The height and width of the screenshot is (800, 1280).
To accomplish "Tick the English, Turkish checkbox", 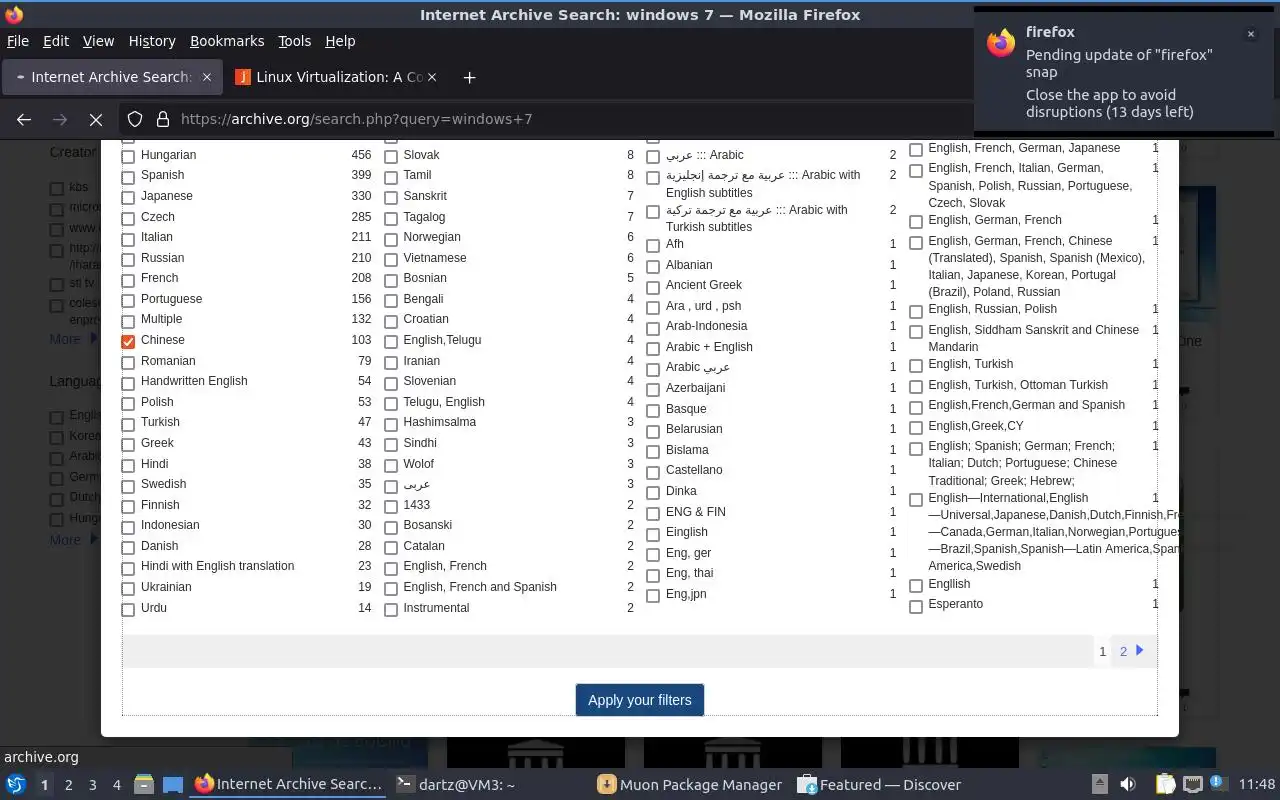I will [916, 365].
